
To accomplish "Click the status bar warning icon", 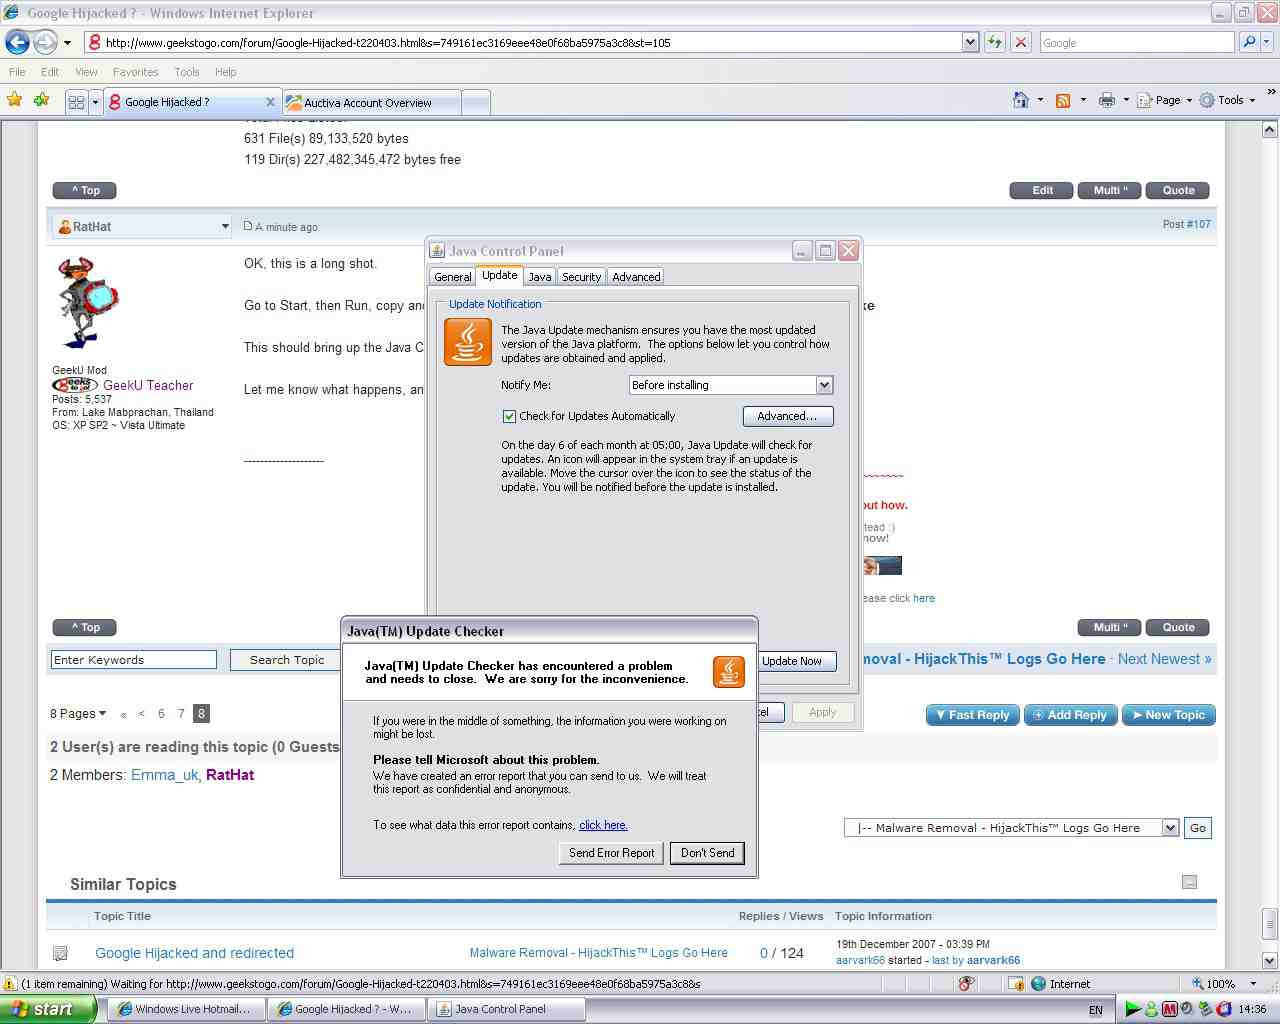I will pos(10,983).
